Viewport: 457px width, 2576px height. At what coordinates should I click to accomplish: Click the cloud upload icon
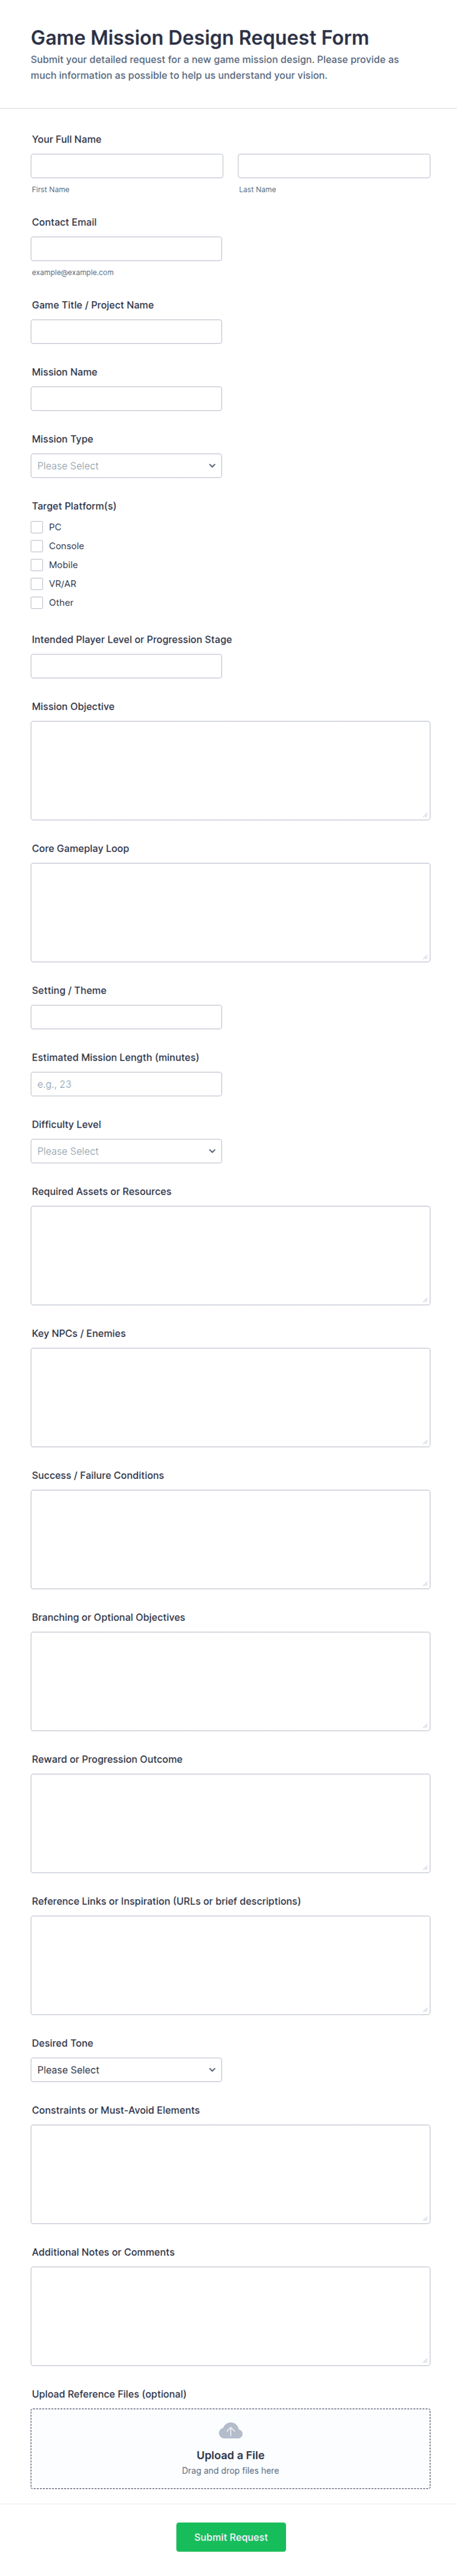230,2431
